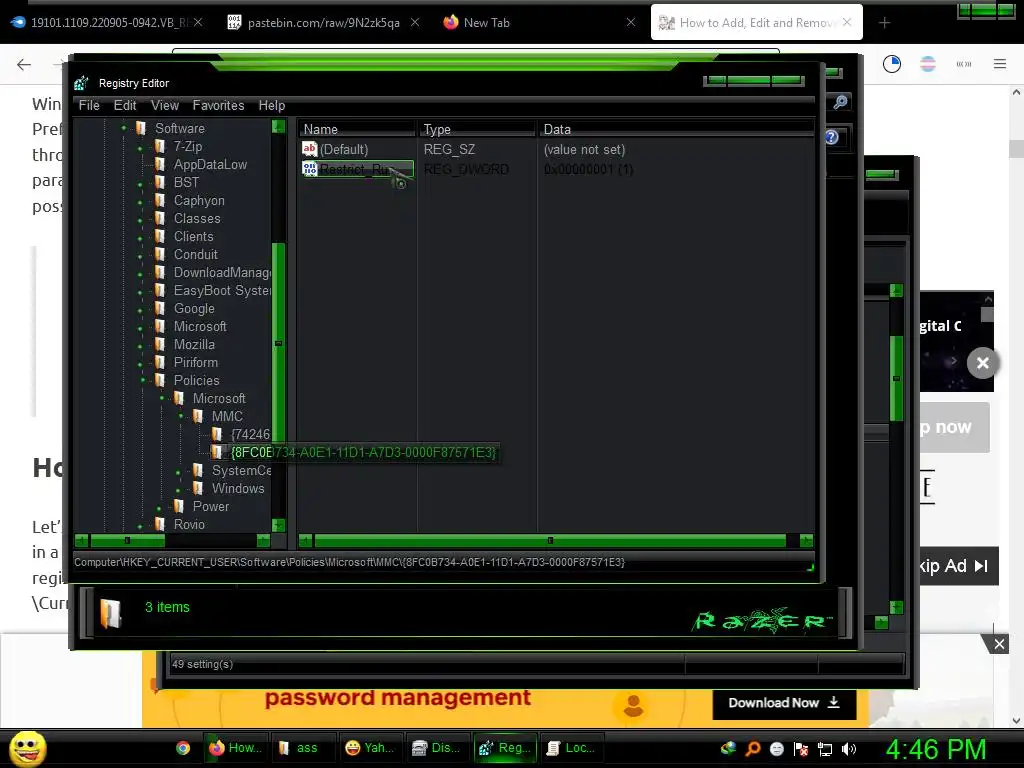Expand the Clients key
1024x768 pixels.
[x=140, y=238]
